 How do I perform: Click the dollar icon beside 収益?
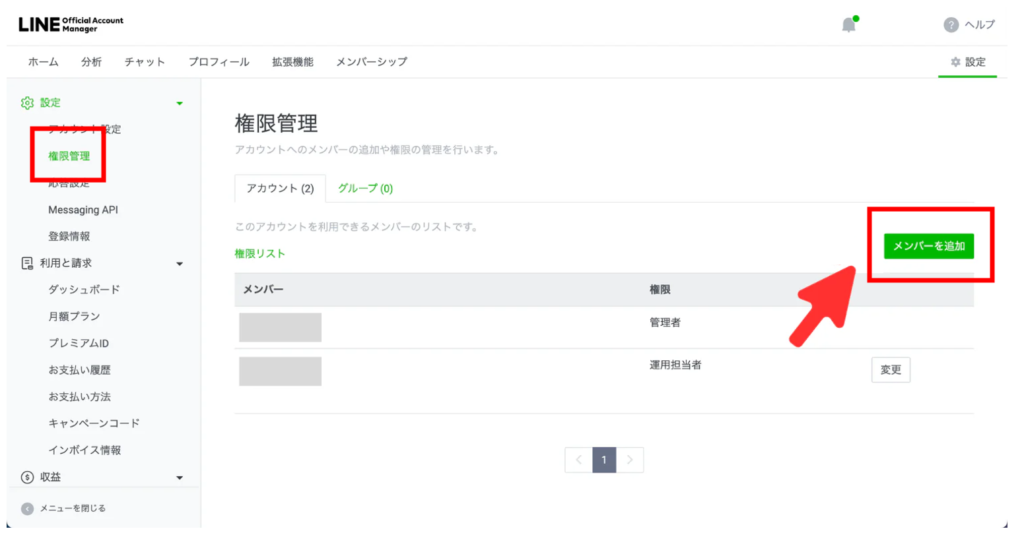27,477
